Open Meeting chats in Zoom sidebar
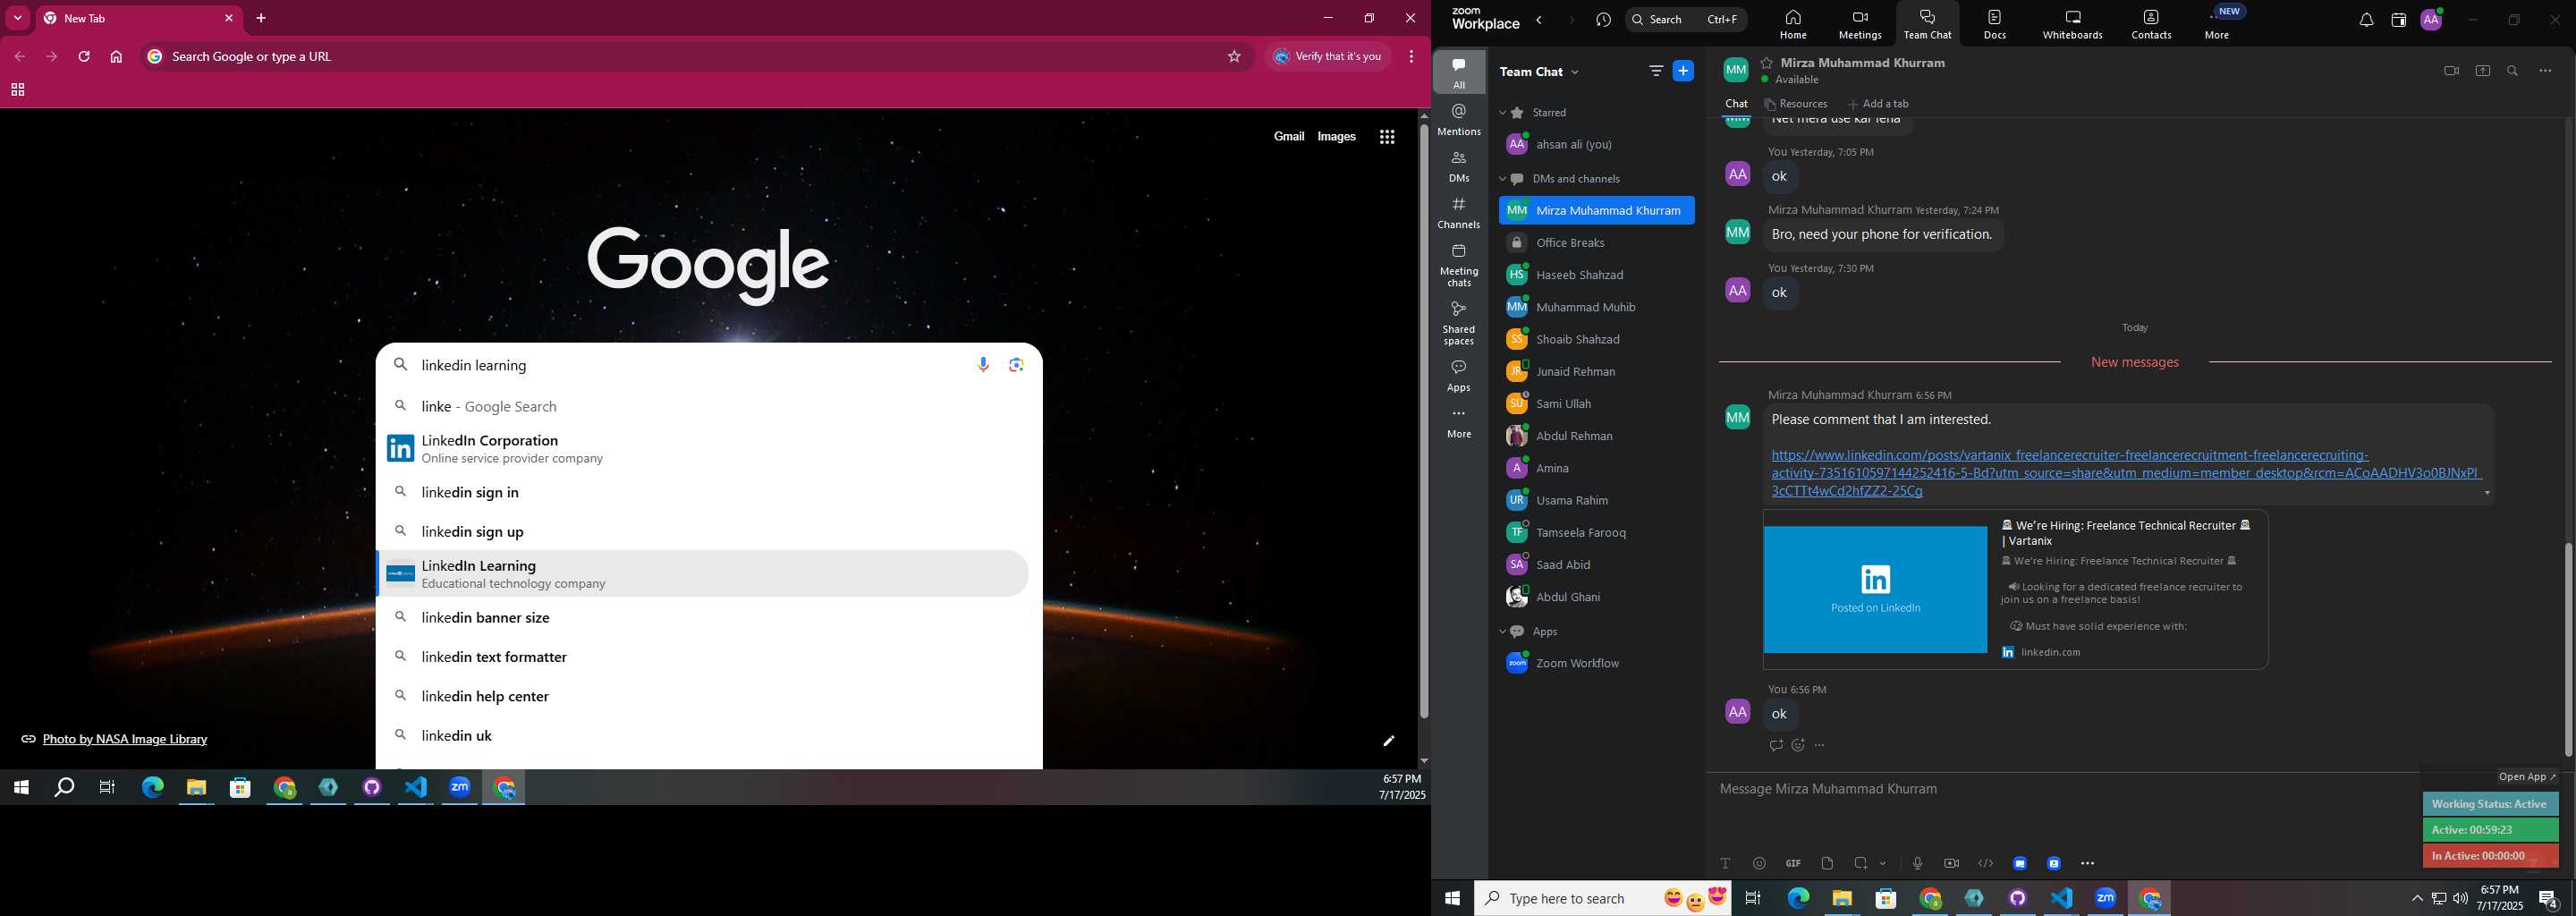The image size is (2576, 916). (1459, 265)
